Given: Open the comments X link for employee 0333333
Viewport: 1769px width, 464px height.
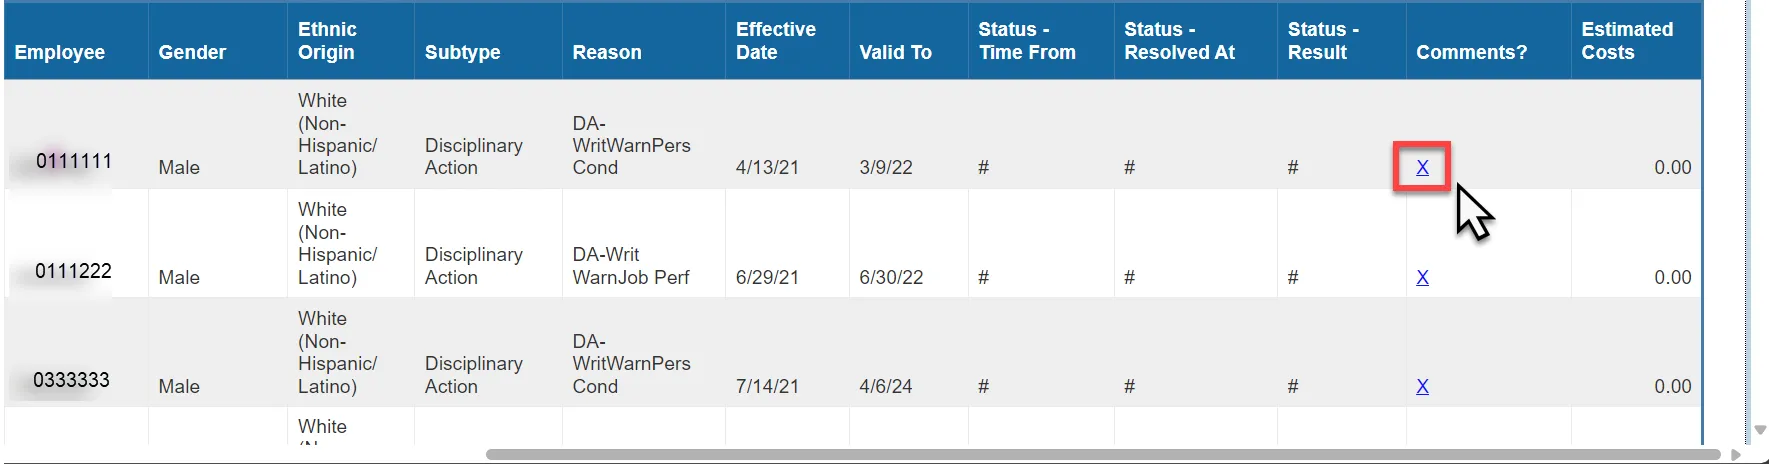Looking at the screenshot, I should coord(1422,386).
